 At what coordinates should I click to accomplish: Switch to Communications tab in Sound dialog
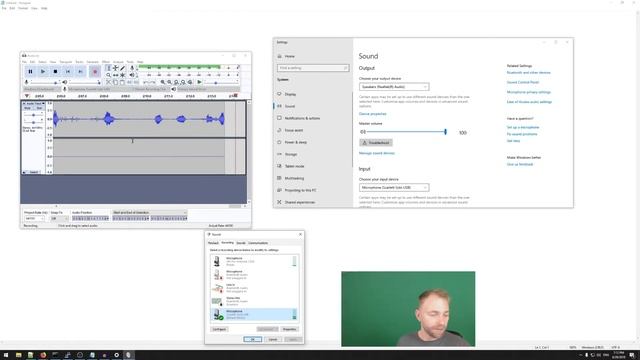[x=258, y=243]
